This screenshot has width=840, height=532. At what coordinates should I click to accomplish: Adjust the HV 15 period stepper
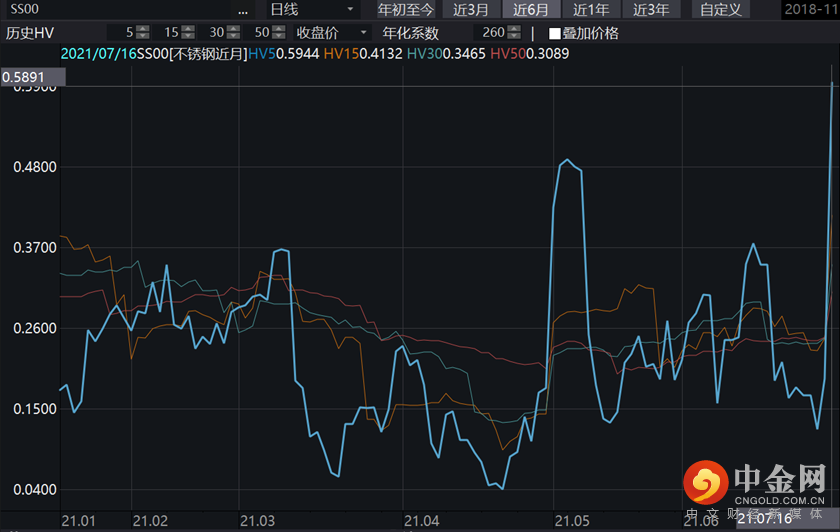187,33
